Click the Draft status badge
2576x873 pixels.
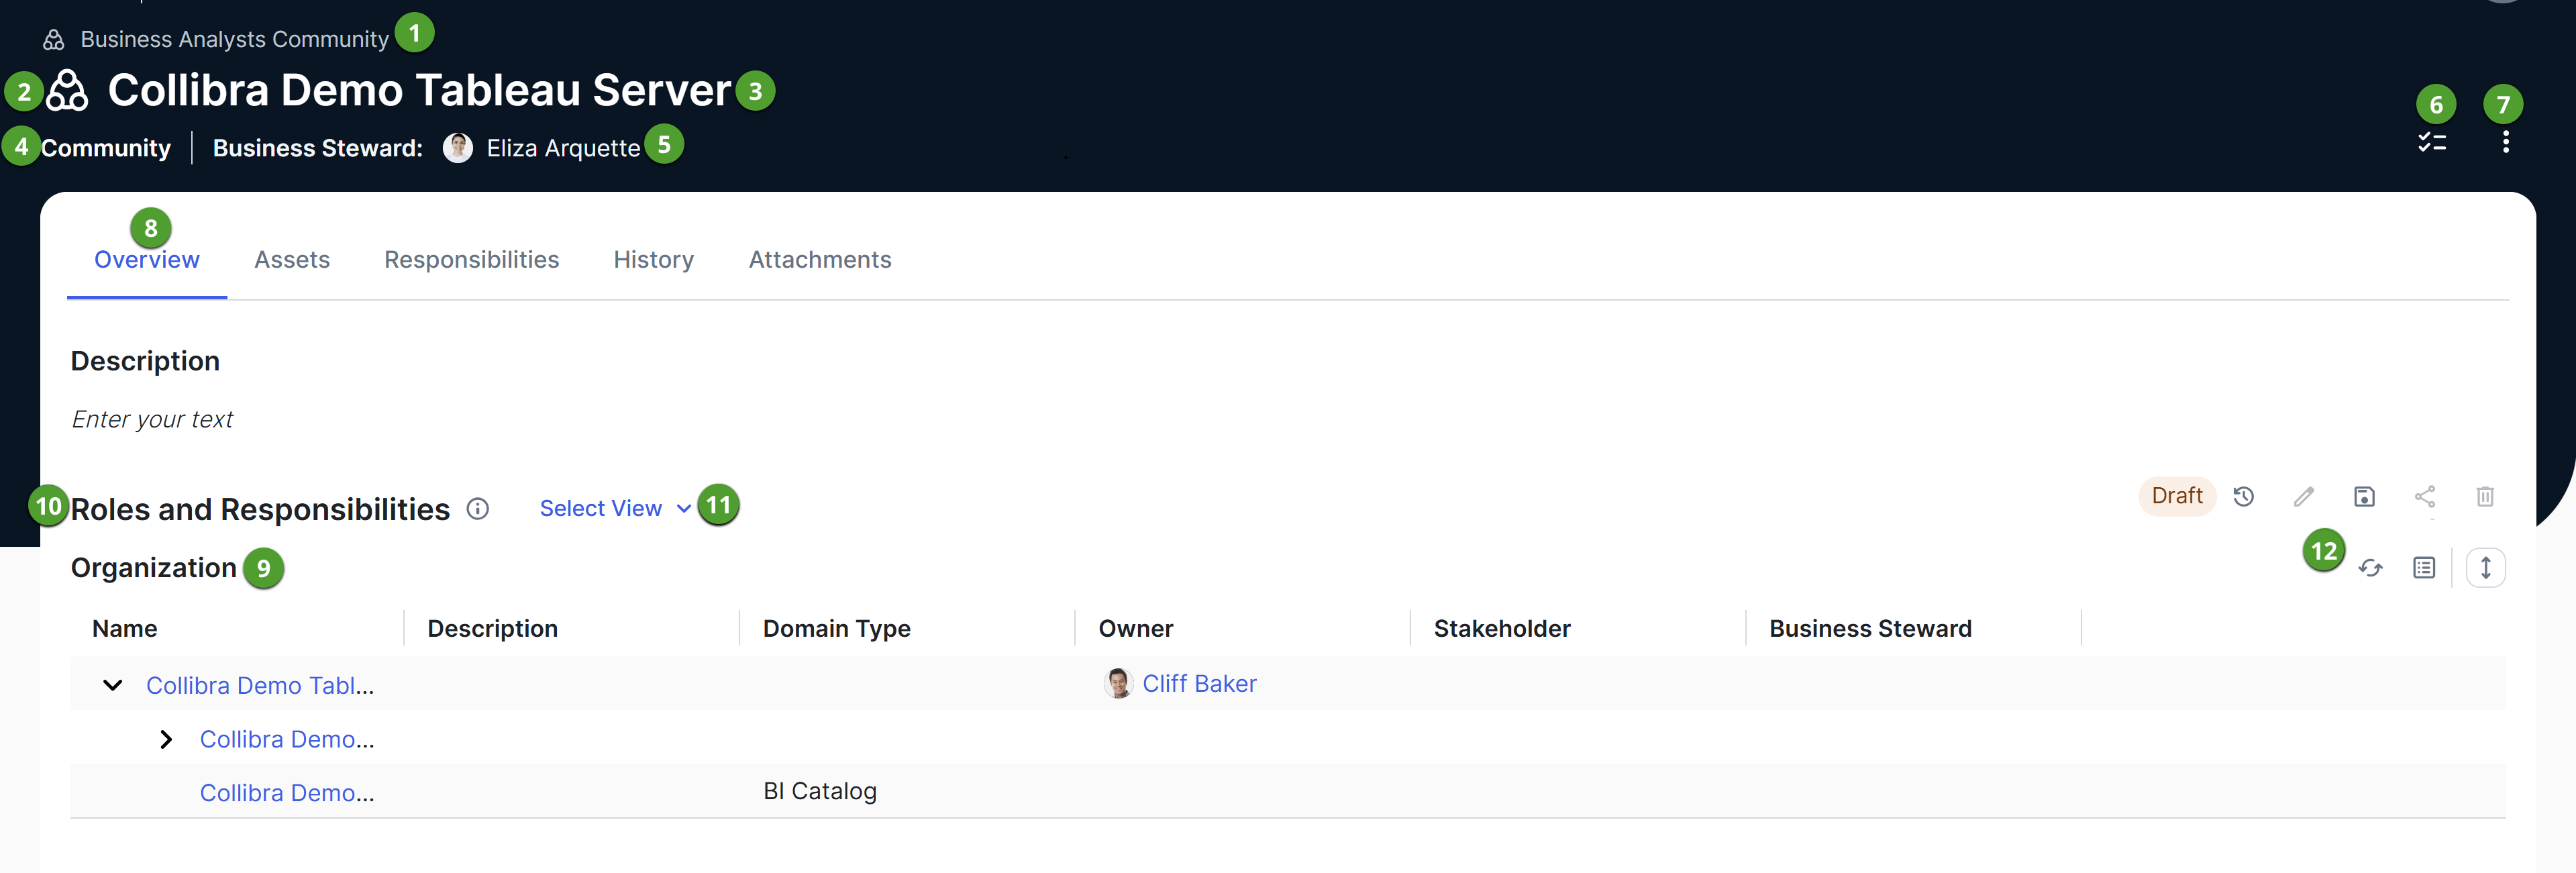point(2177,495)
